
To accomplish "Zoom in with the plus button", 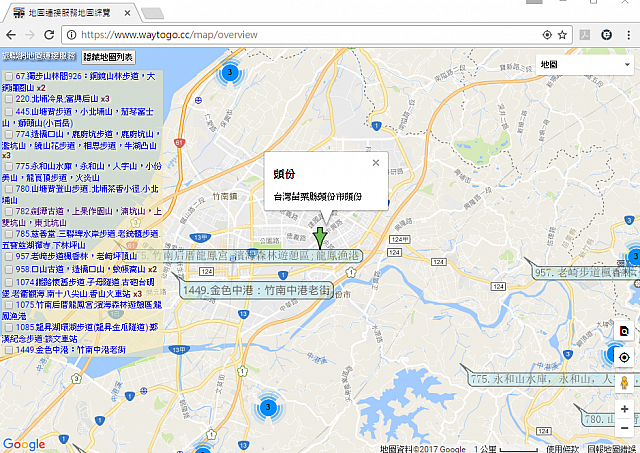I will tap(624, 409).
